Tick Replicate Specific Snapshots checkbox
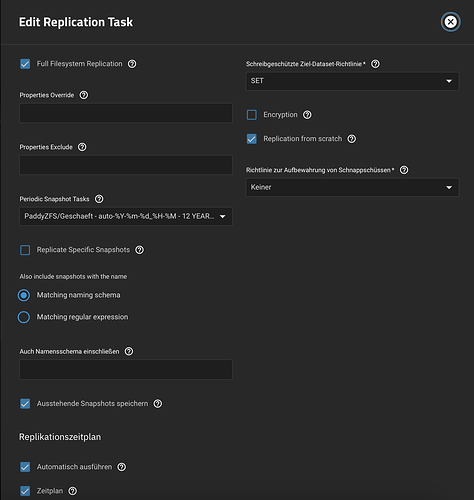The image size is (474, 500). tap(25, 250)
